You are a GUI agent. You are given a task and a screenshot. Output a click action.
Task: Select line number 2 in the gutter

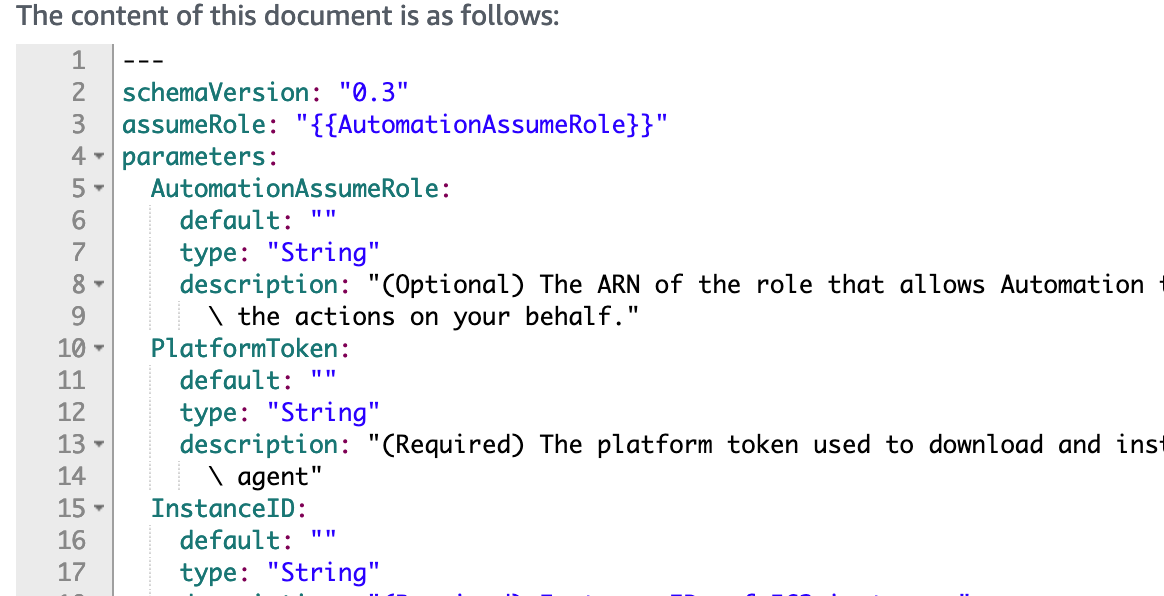tap(78, 92)
